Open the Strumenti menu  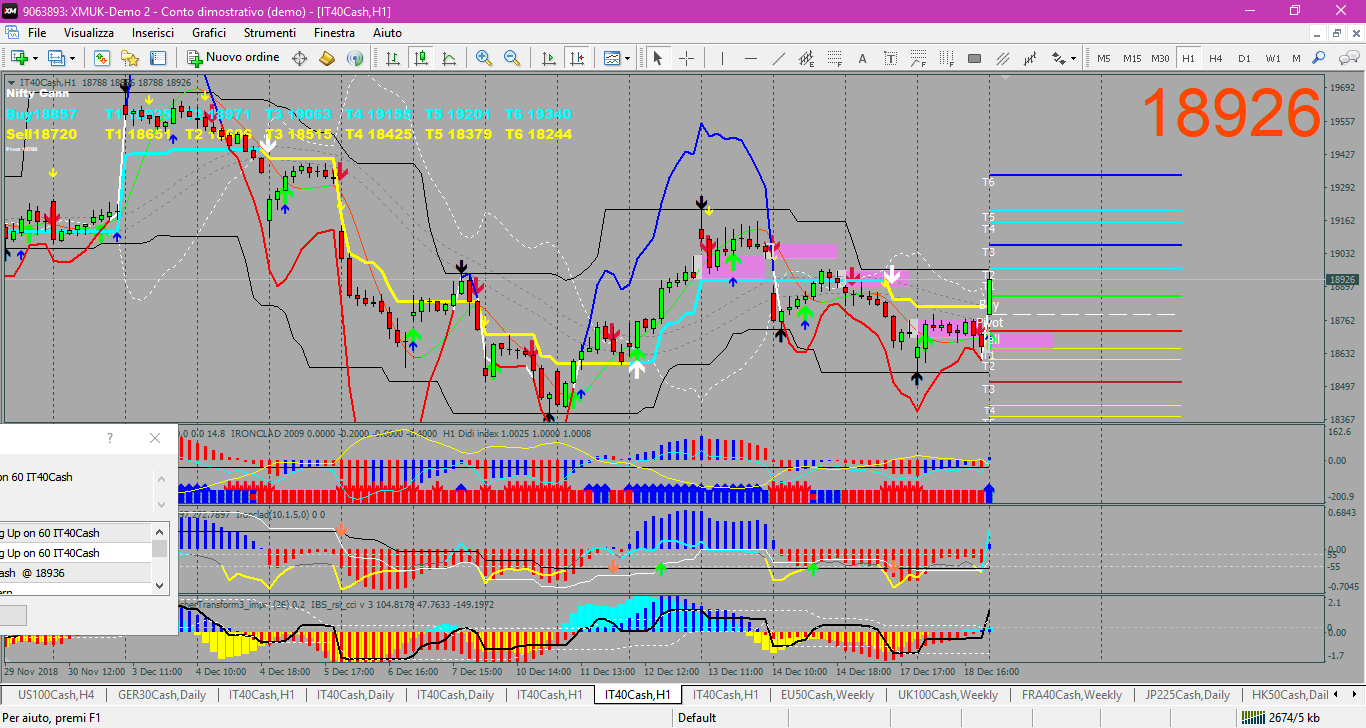click(270, 33)
